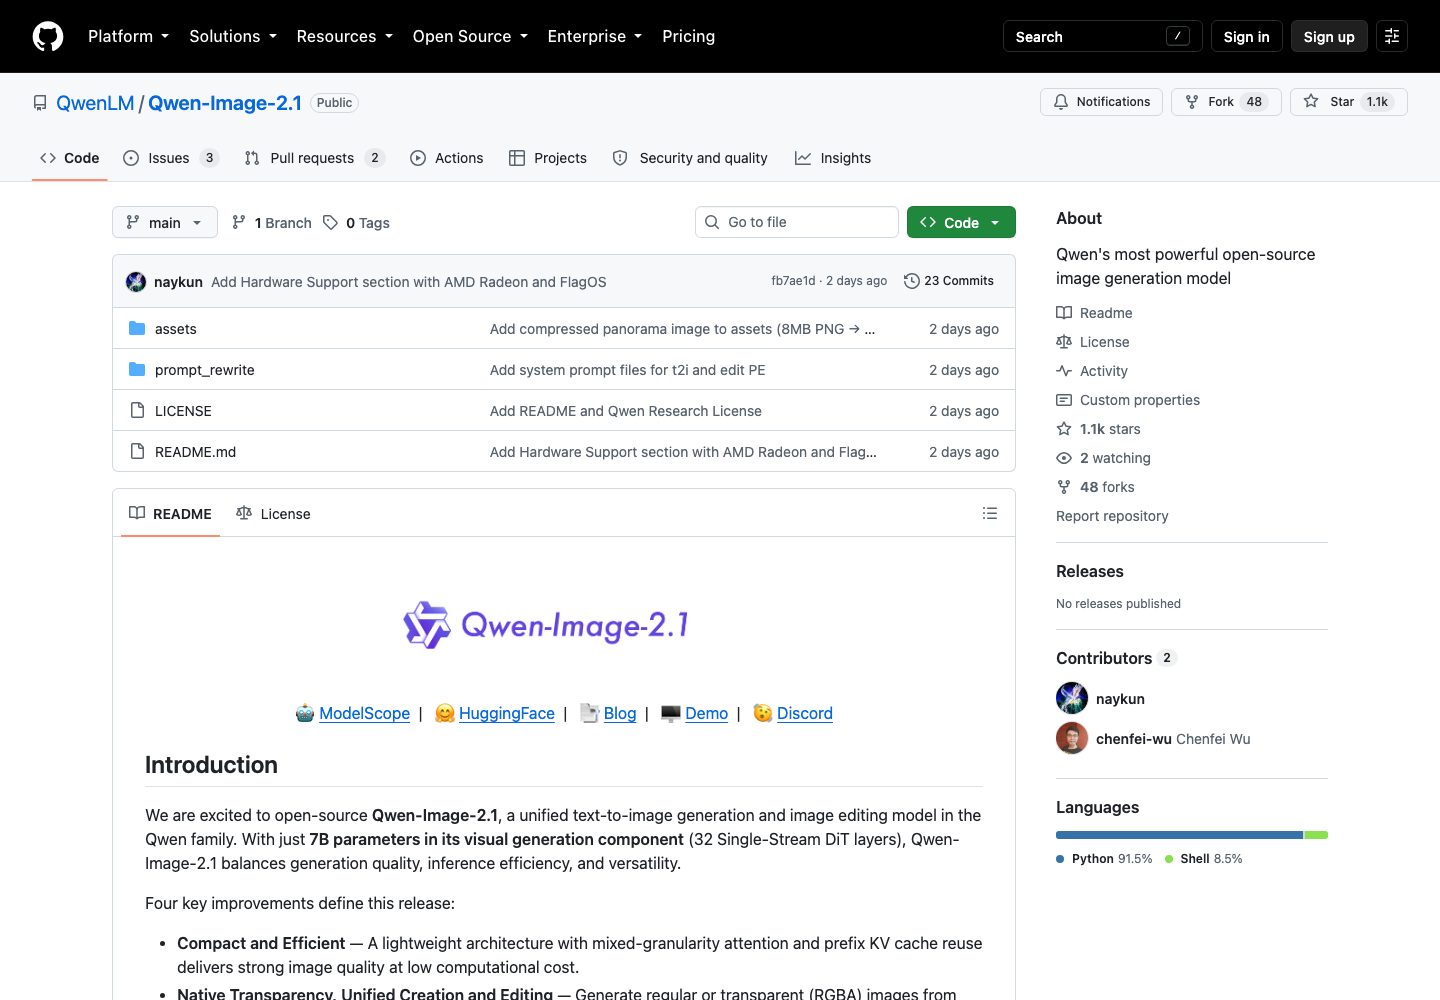The width and height of the screenshot is (1440, 1000).
Task: Open the README.md file name
Action: (x=196, y=452)
